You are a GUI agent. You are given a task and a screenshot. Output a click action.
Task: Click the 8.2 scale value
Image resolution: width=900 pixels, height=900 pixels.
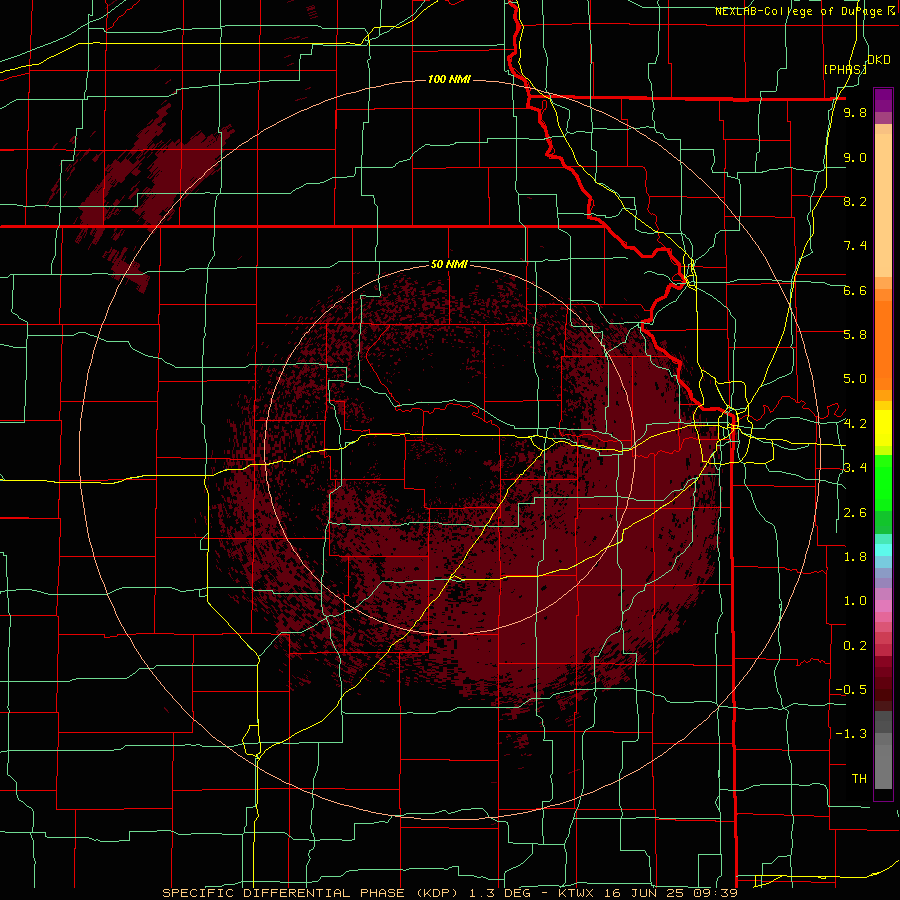[x=855, y=201]
